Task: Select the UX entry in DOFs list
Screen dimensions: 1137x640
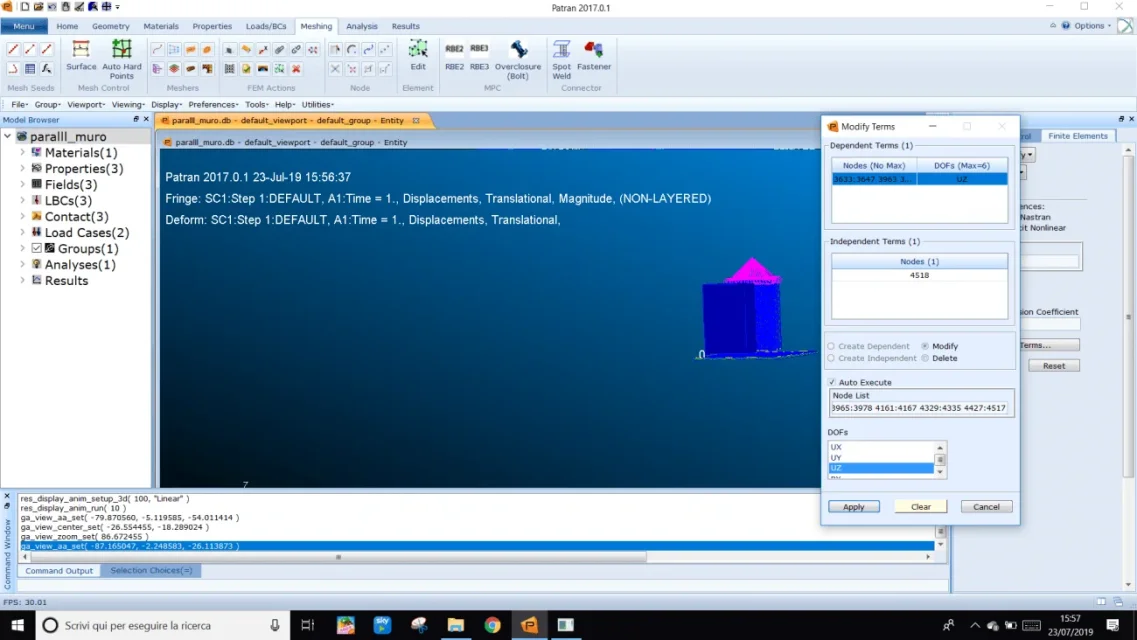Action: click(x=881, y=447)
